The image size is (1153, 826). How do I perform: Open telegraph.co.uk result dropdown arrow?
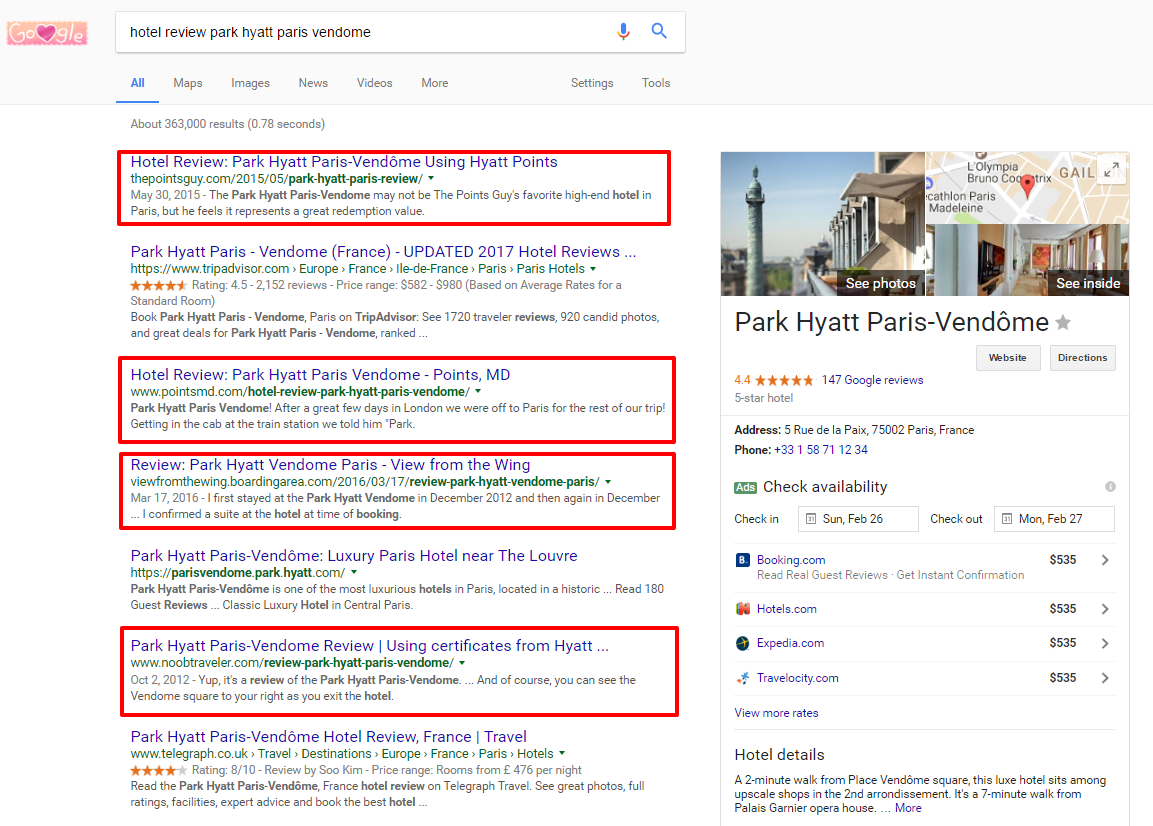563,754
